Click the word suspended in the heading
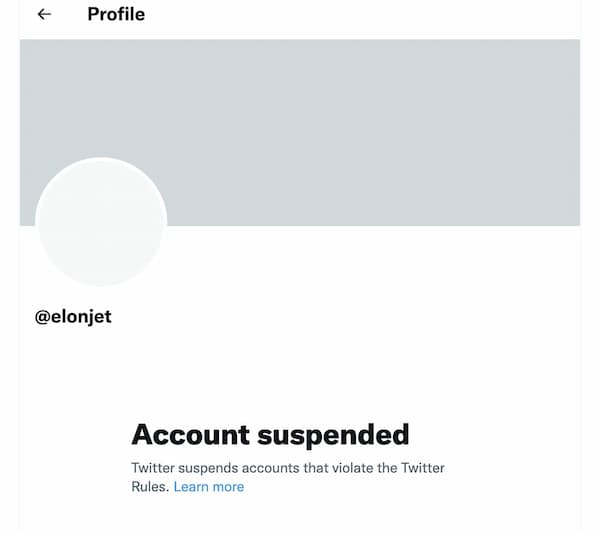The height and width of the screenshot is (533, 600). point(333,435)
